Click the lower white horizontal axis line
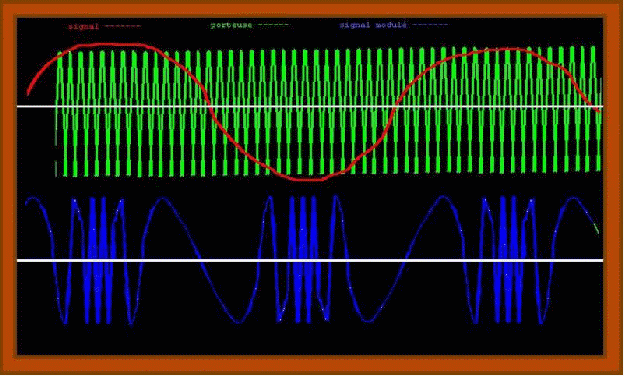 click(x=310, y=260)
